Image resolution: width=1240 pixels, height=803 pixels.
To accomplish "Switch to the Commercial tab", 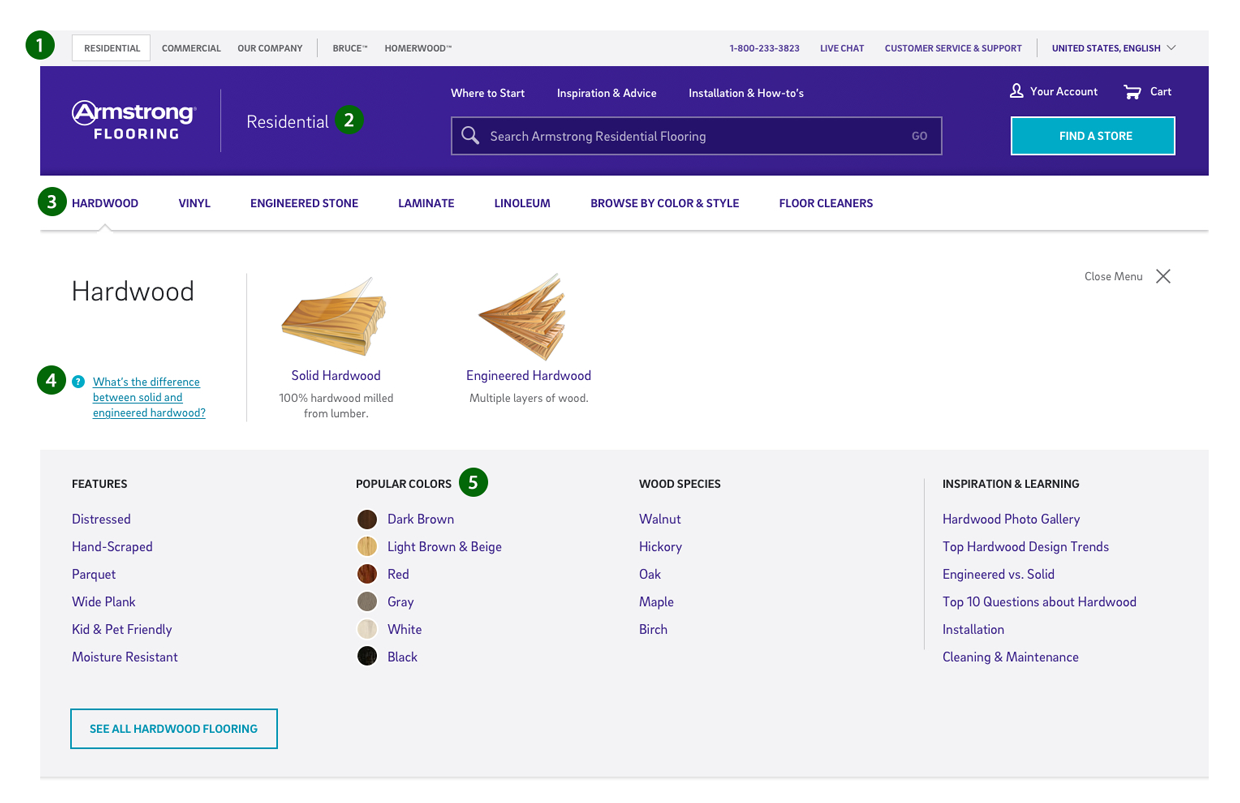I will 191,48.
